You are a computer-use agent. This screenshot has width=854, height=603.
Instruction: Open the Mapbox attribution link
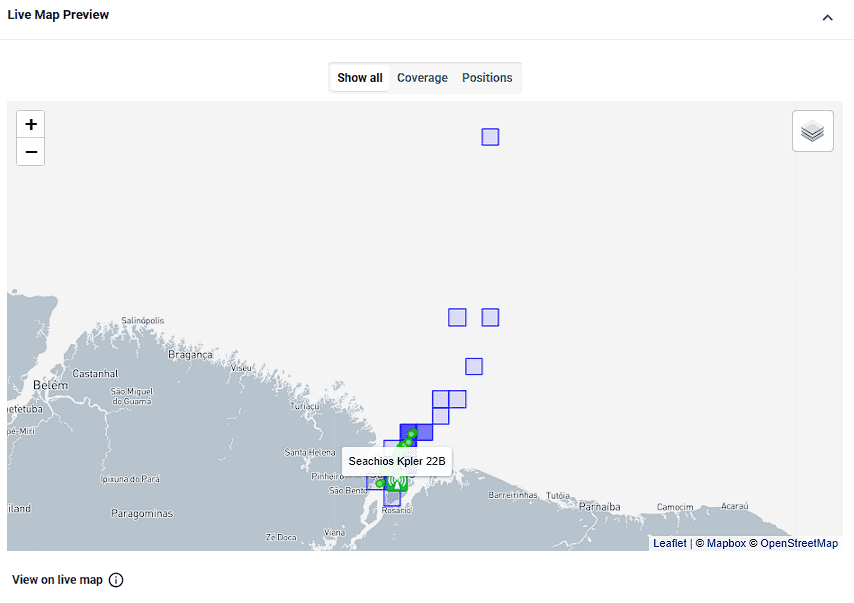(726, 543)
